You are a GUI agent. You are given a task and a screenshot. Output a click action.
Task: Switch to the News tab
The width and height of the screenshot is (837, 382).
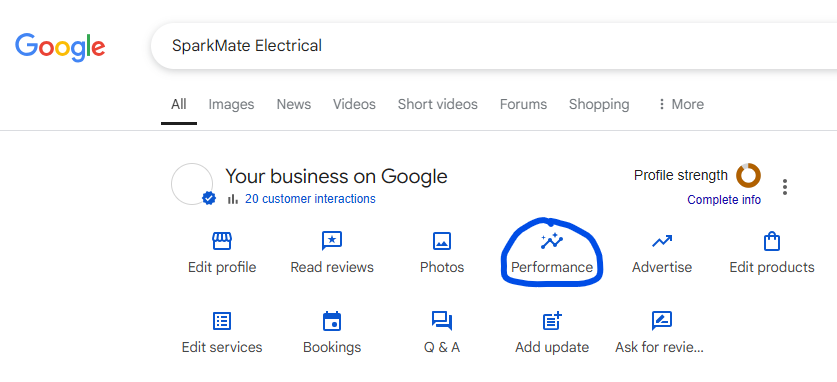(294, 104)
